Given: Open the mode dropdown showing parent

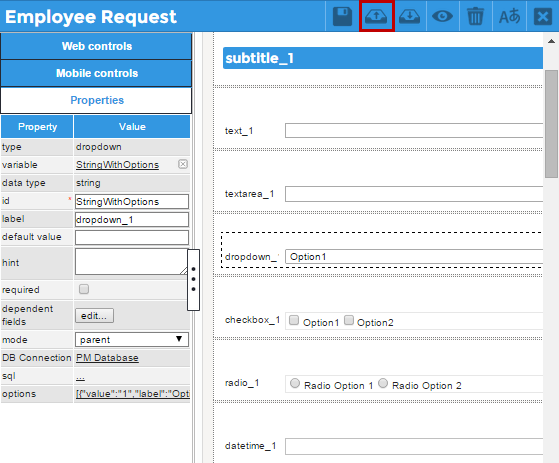Looking at the screenshot, I should pyautogui.click(x=132, y=339).
